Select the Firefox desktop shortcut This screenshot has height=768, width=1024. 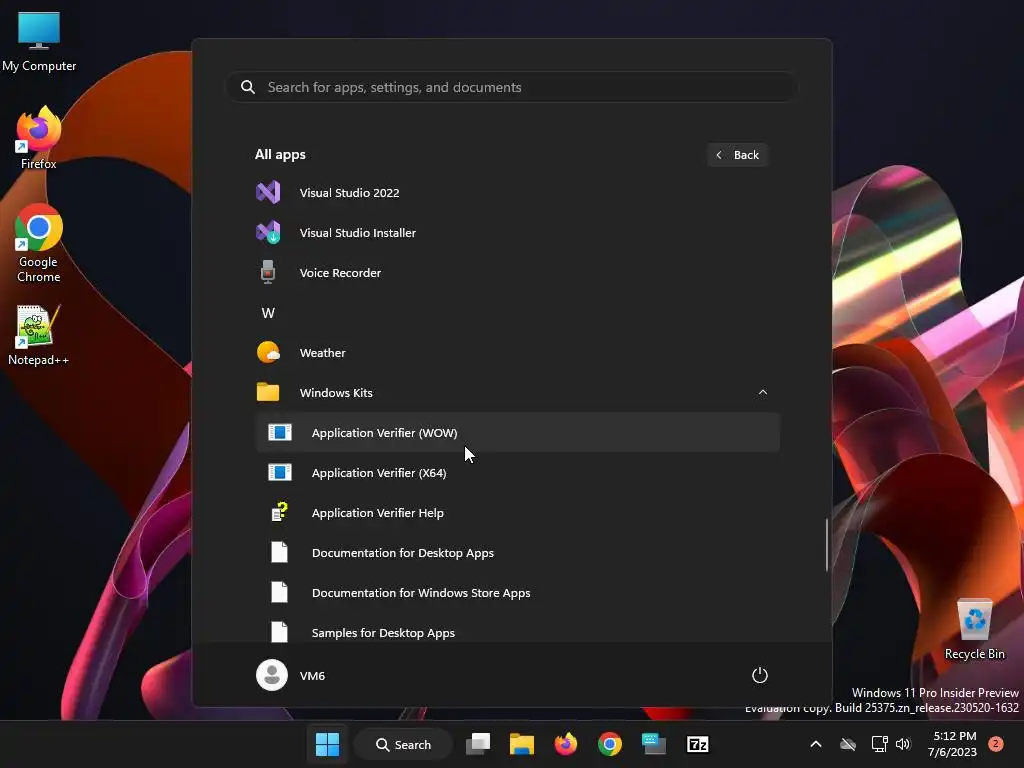tap(39, 138)
